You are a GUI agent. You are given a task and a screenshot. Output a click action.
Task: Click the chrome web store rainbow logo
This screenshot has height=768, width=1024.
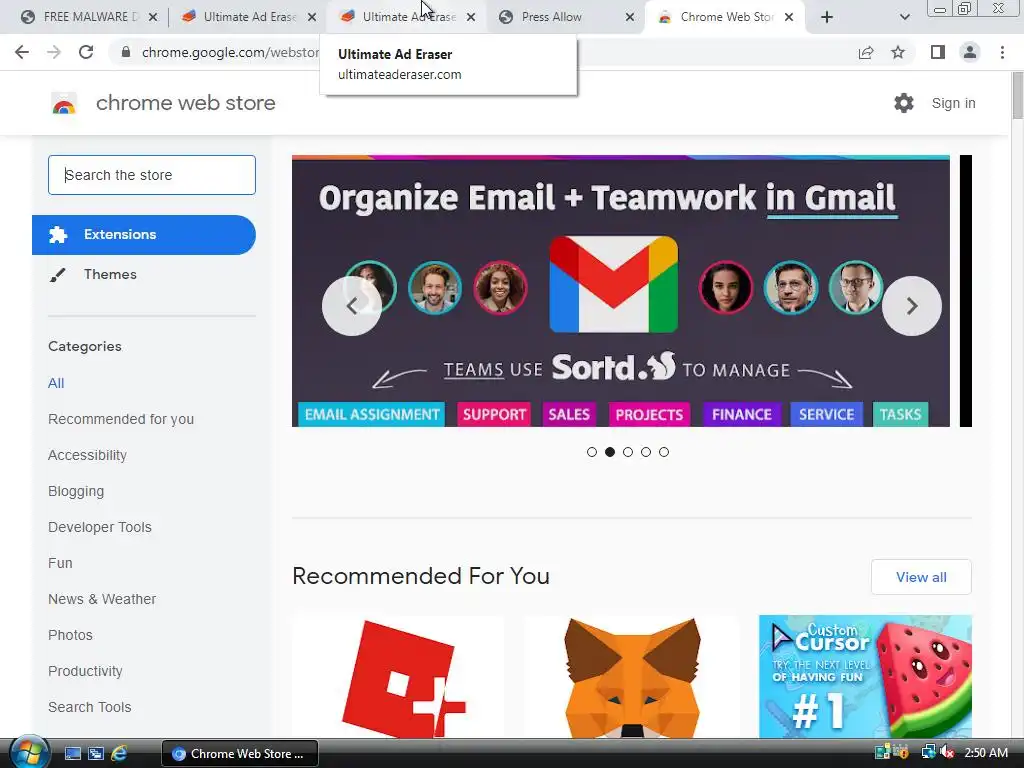64,103
